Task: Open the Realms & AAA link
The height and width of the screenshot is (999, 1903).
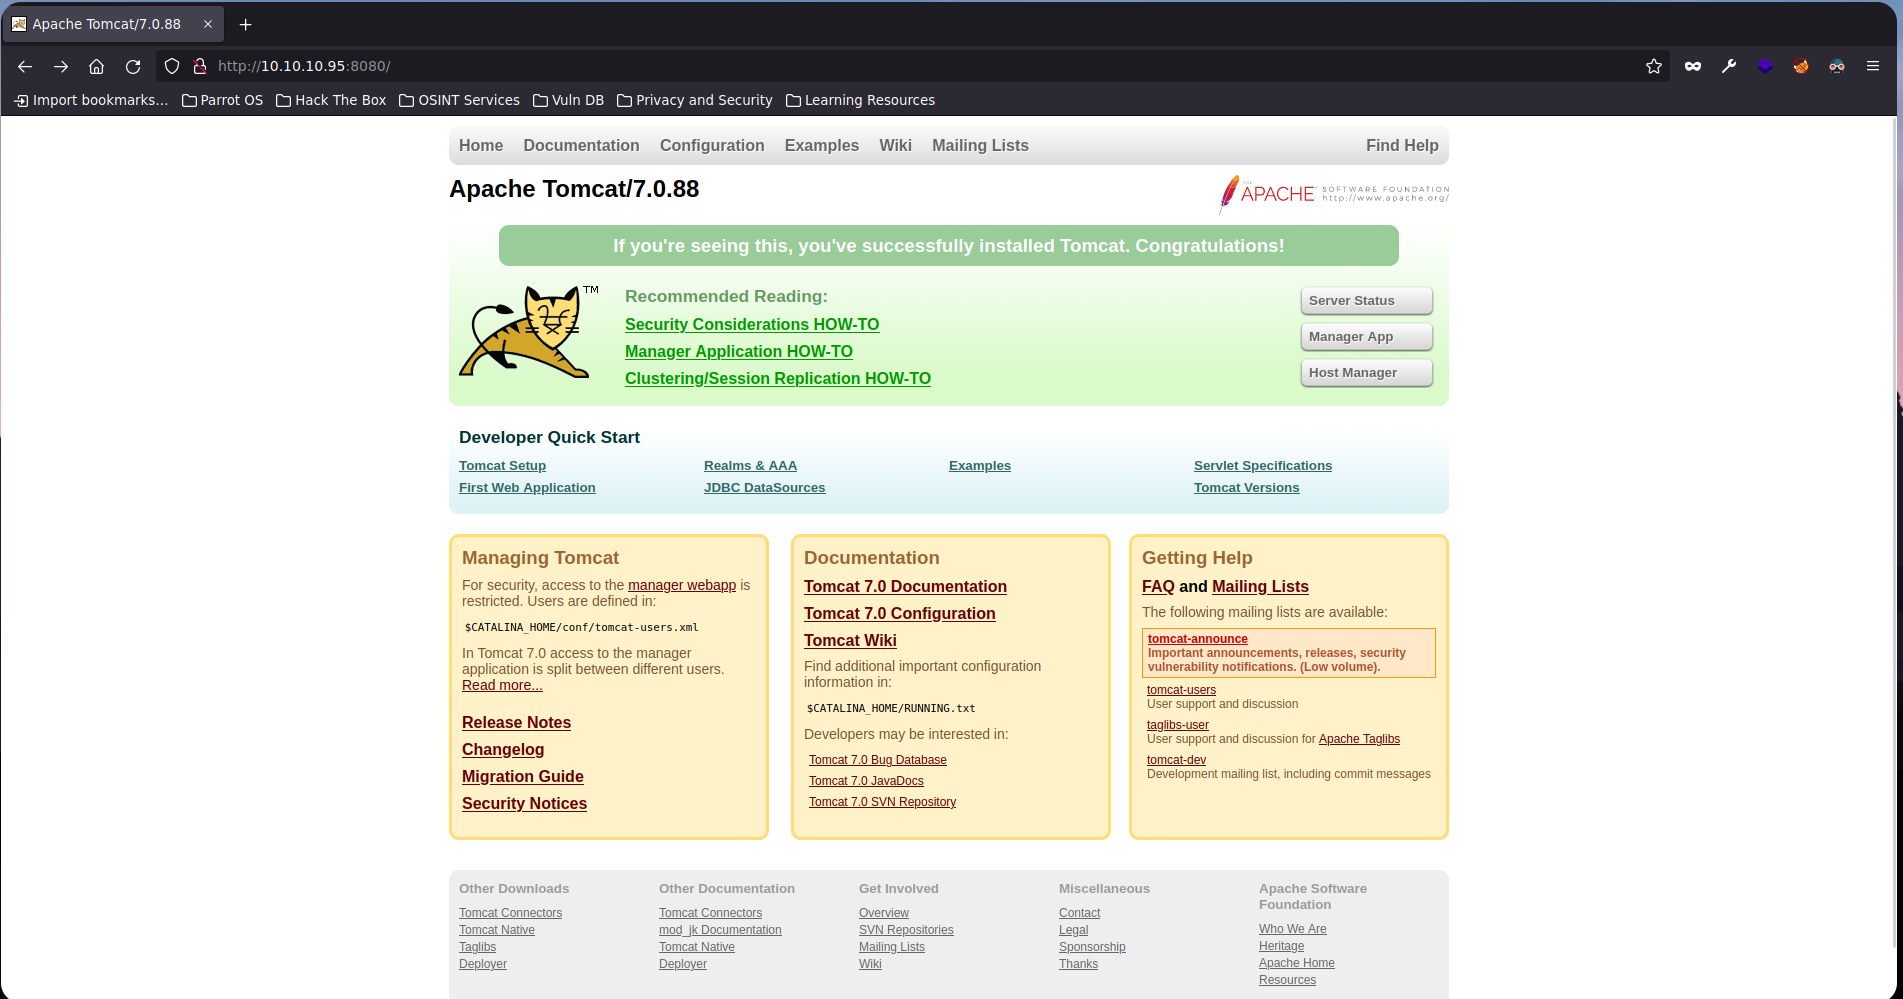Action: (750, 466)
